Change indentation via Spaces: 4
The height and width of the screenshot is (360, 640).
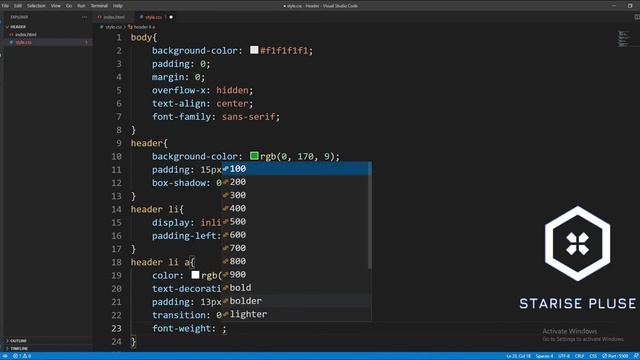click(x=544, y=356)
